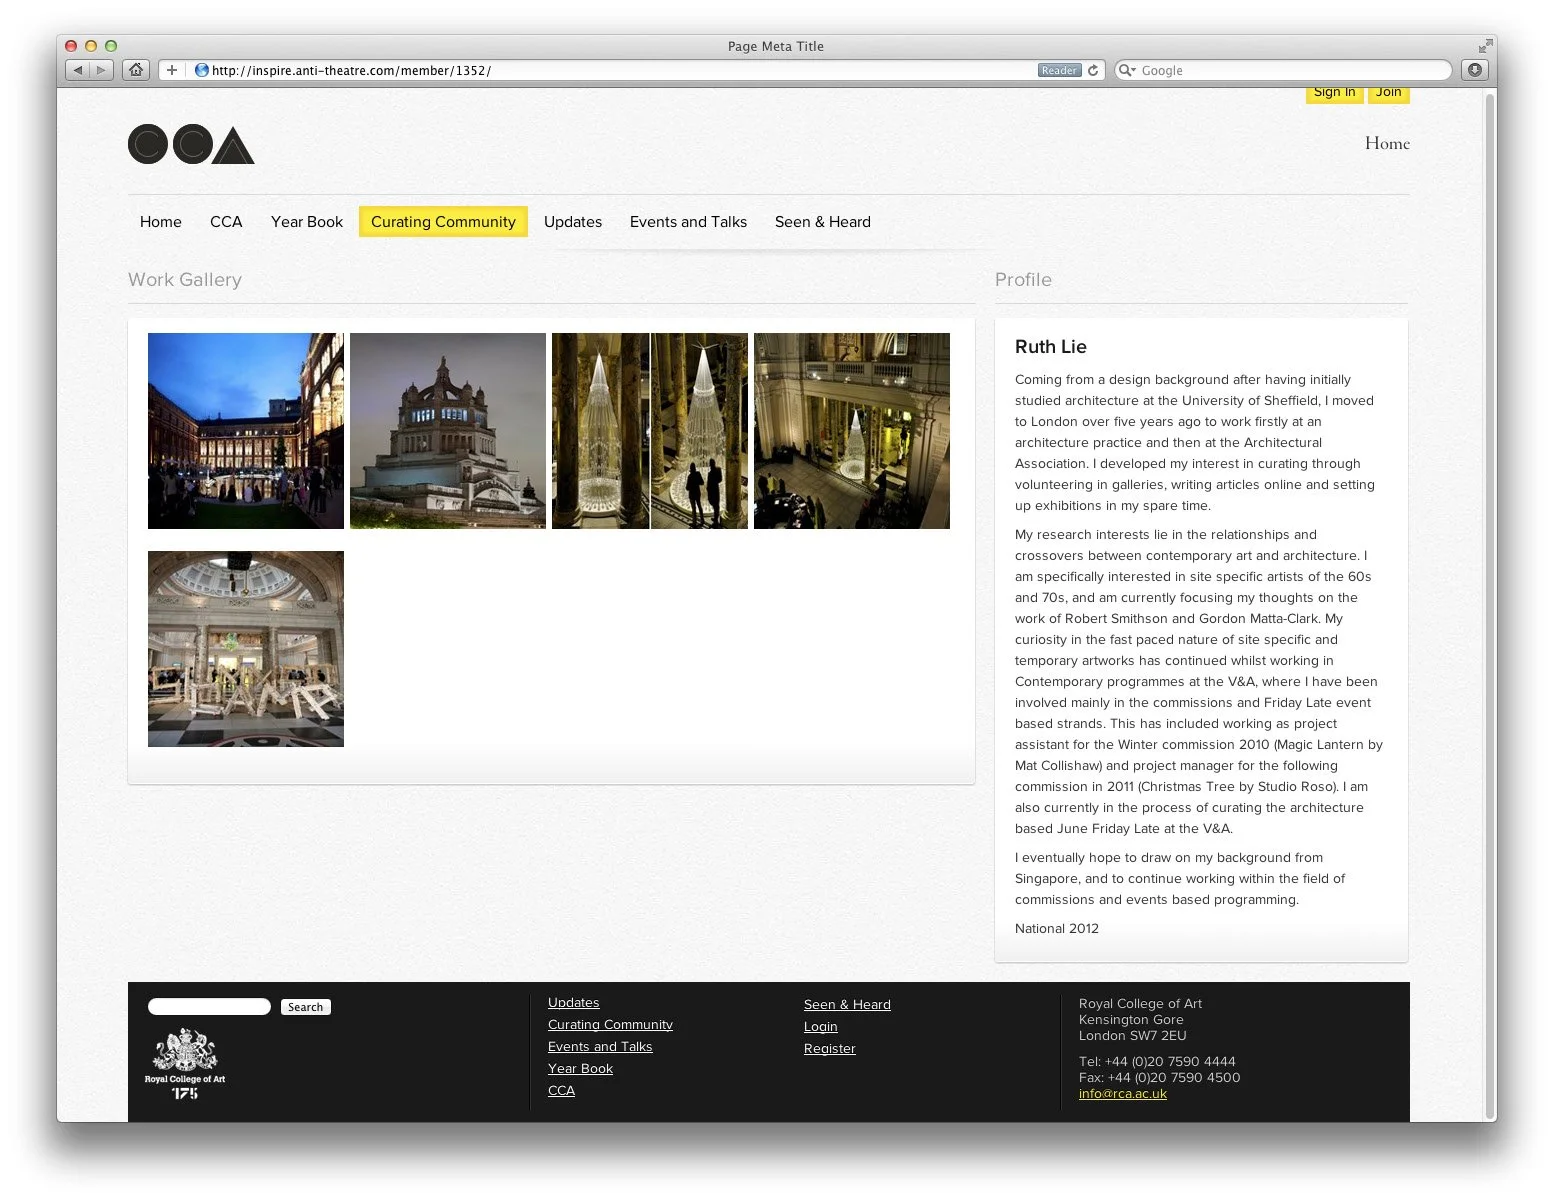
Task: Follow the footer CCA link
Action: [561, 1091]
